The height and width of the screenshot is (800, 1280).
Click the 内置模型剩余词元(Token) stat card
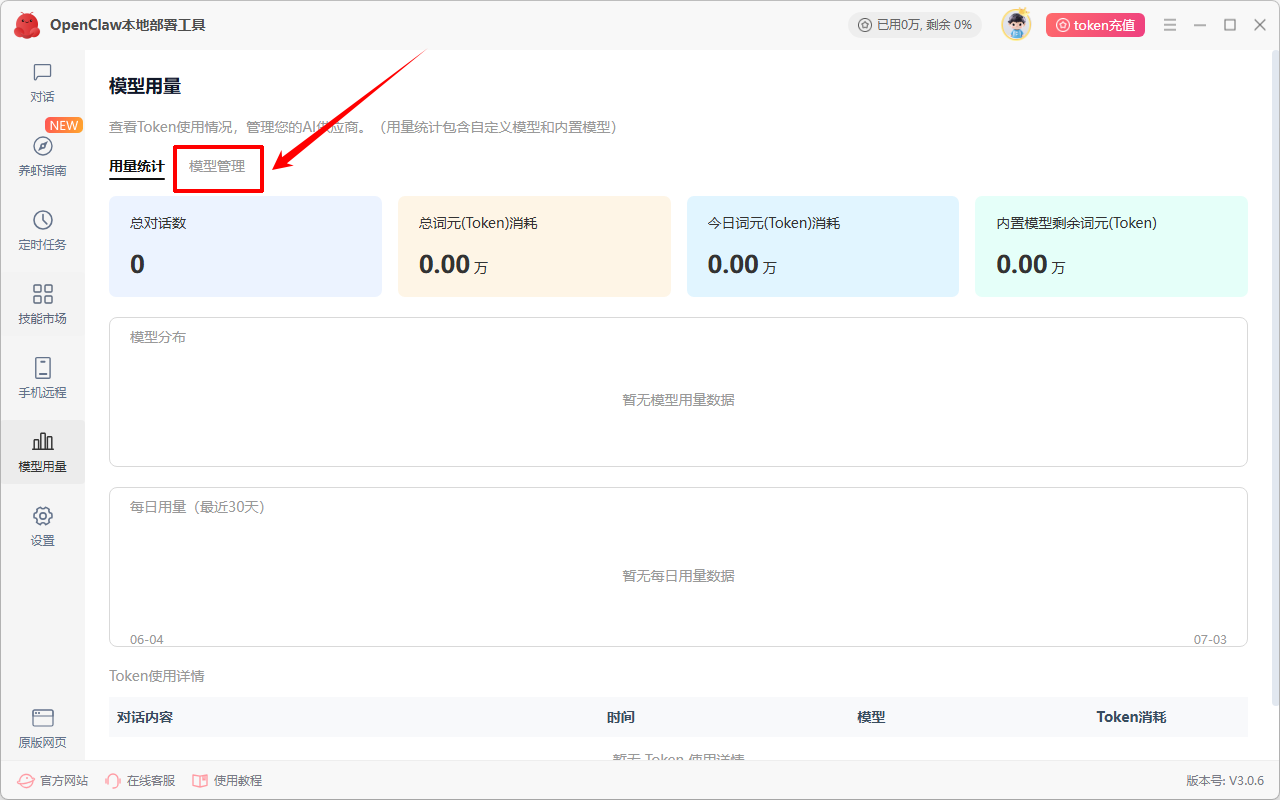(1111, 246)
